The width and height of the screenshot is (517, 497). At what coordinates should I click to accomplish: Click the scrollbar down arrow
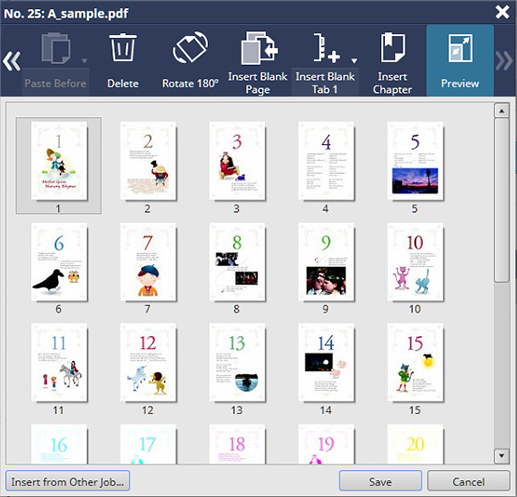(502, 455)
